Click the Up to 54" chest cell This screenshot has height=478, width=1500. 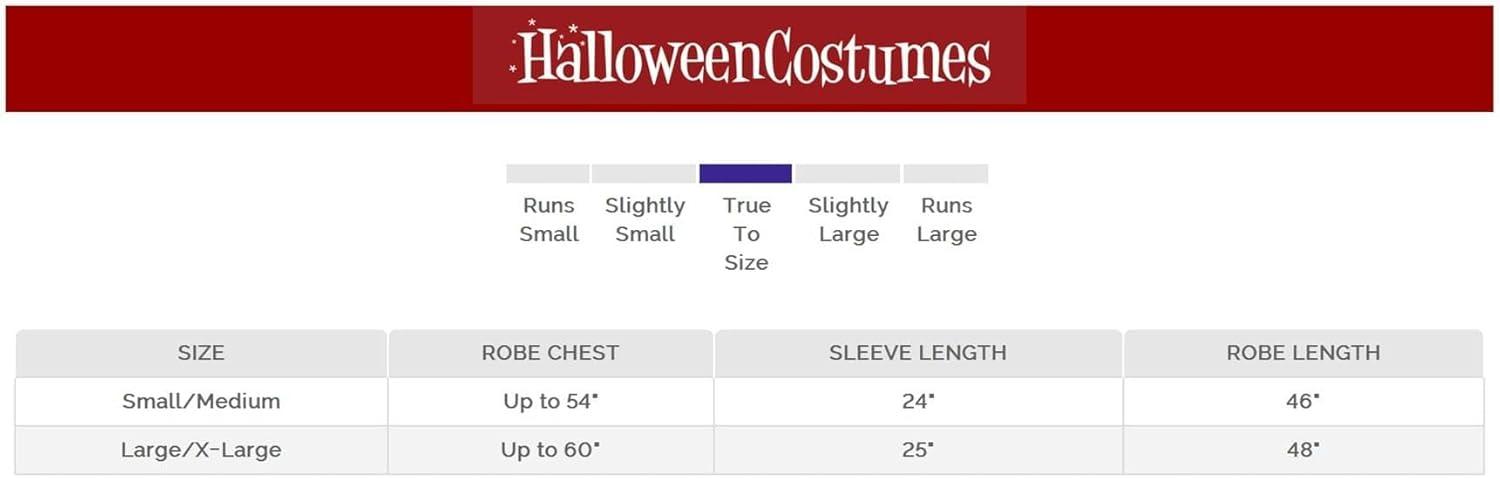[550, 402]
